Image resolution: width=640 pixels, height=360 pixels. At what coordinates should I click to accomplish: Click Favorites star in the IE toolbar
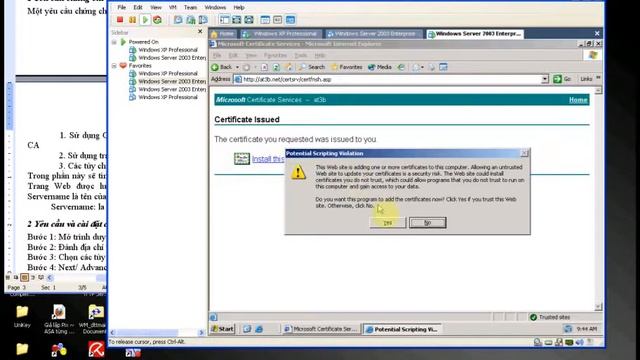coord(347,67)
